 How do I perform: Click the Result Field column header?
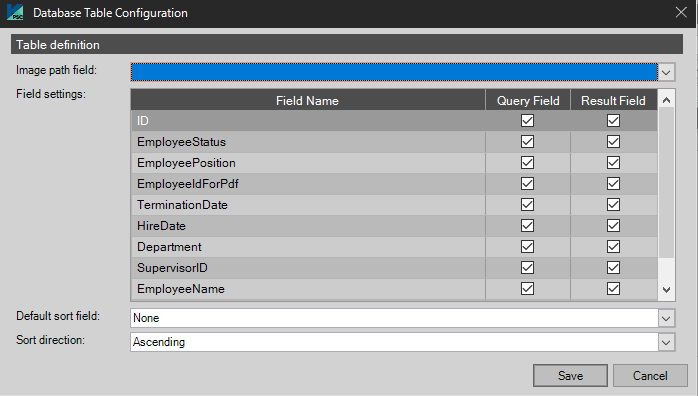pyautogui.click(x=613, y=101)
